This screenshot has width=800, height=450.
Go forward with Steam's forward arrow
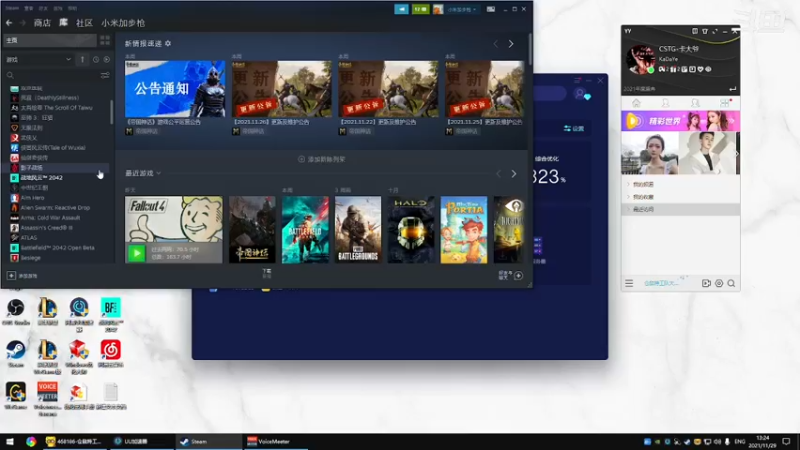coord(22,23)
